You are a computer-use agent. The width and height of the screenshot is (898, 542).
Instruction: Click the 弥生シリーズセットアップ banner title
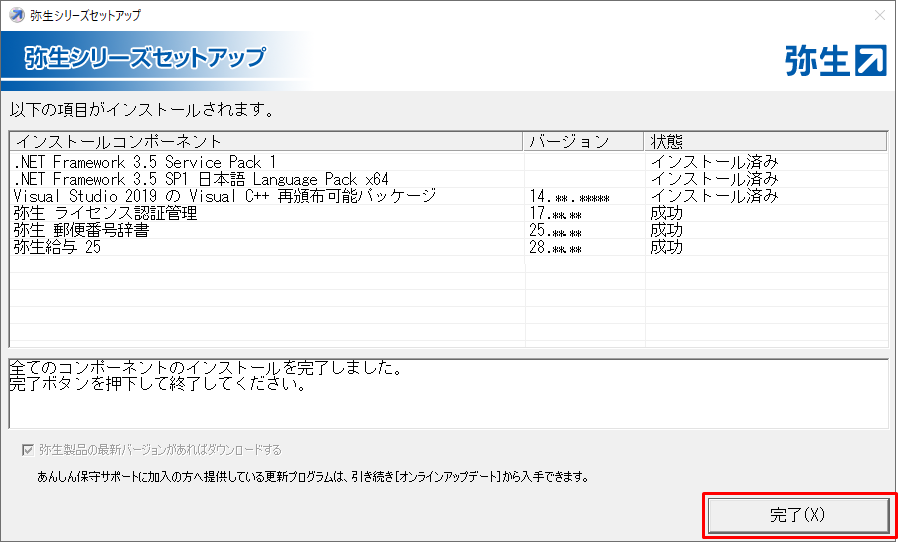(x=145, y=58)
